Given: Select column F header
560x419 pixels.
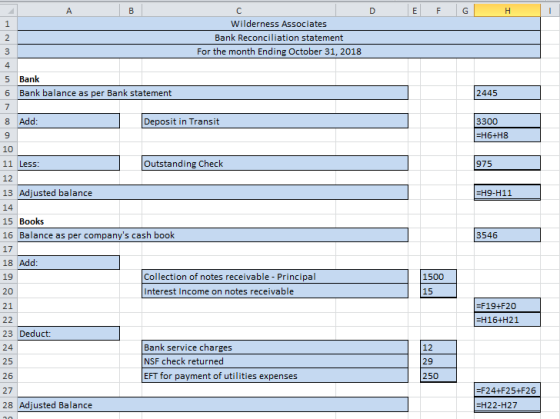Looking at the screenshot, I should click(438, 11).
